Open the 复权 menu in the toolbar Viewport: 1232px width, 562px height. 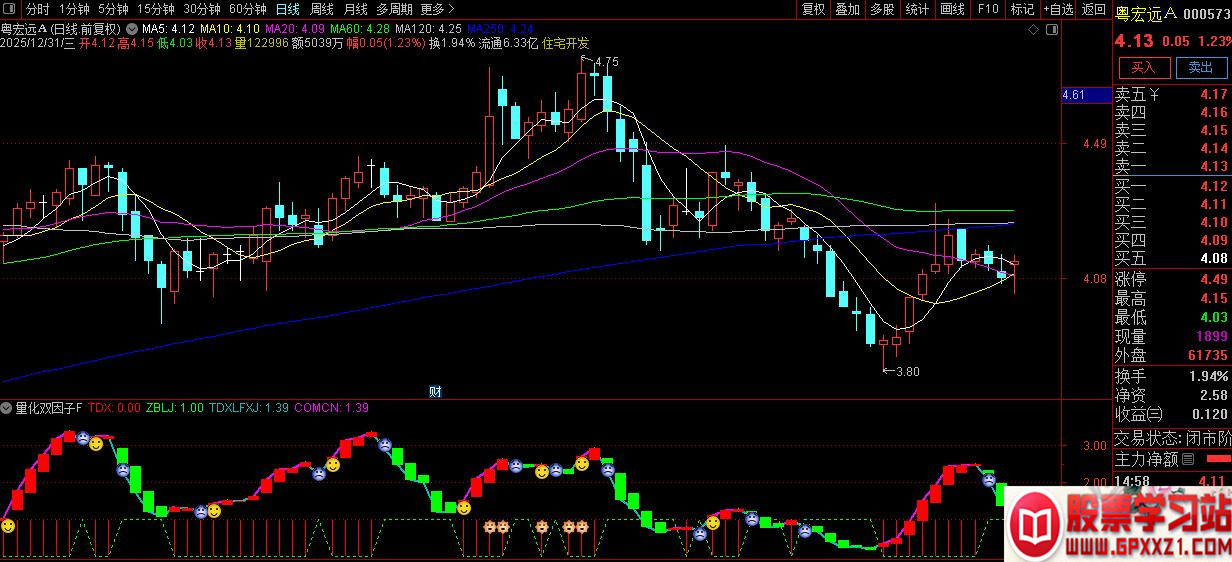tap(814, 9)
